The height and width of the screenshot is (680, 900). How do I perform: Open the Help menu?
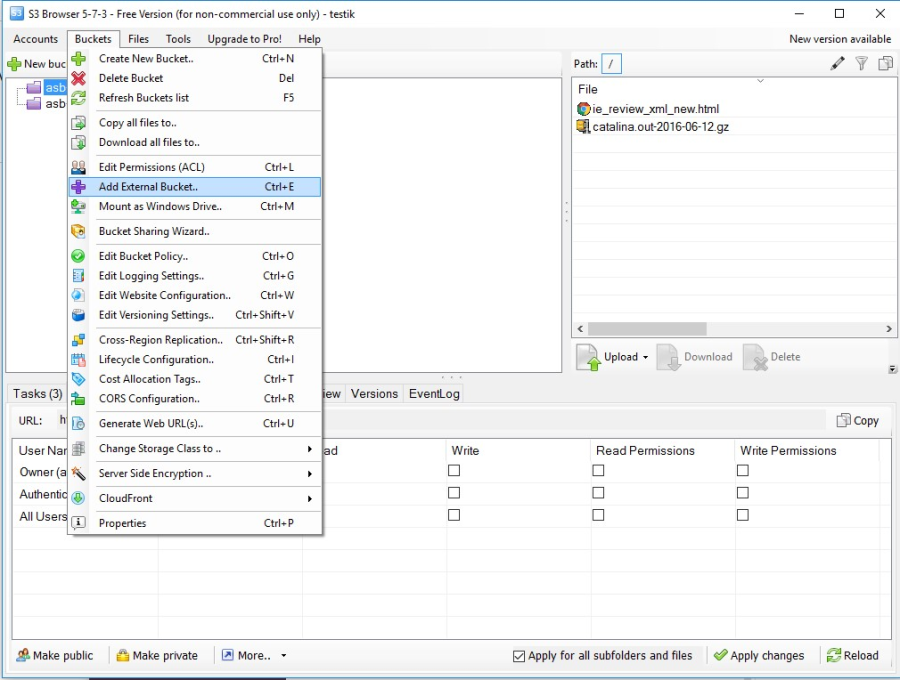(309, 39)
